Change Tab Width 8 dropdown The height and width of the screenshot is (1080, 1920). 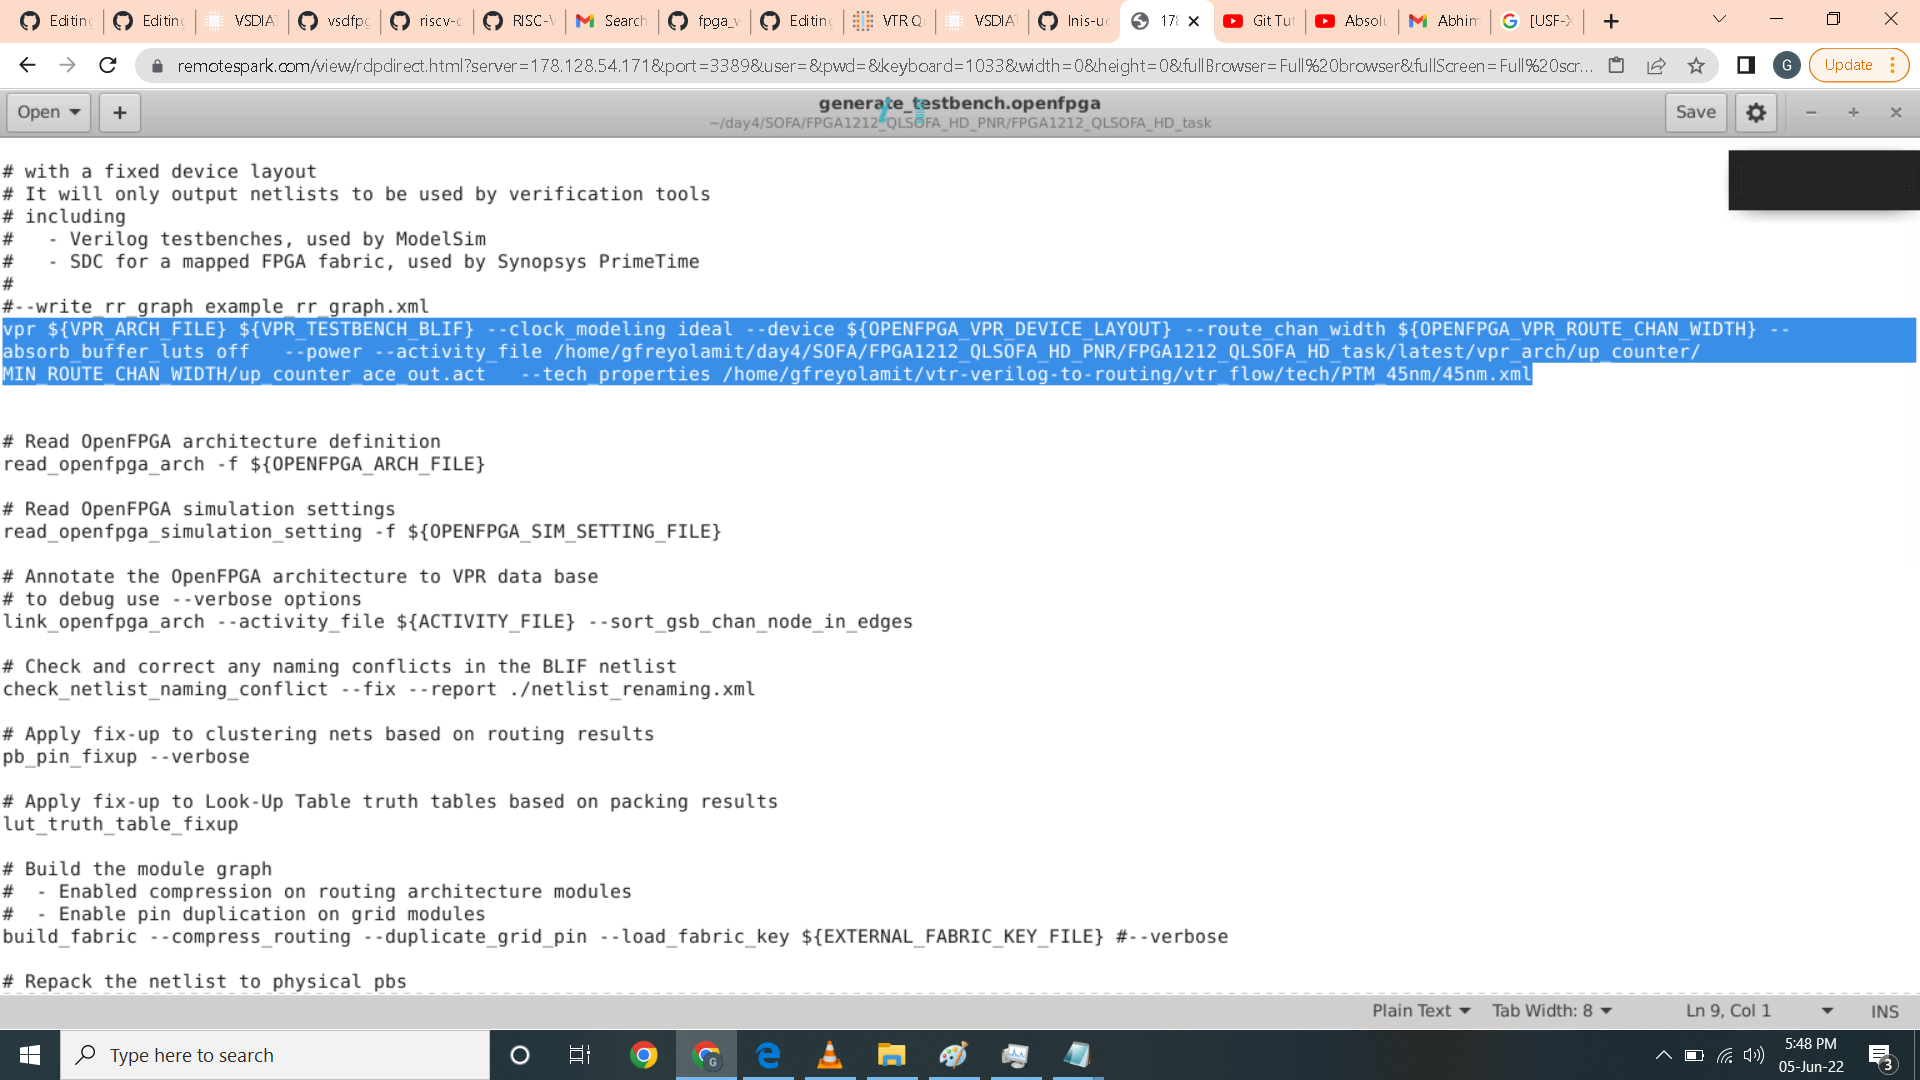pyautogui.click(x=1552, y=1011)
